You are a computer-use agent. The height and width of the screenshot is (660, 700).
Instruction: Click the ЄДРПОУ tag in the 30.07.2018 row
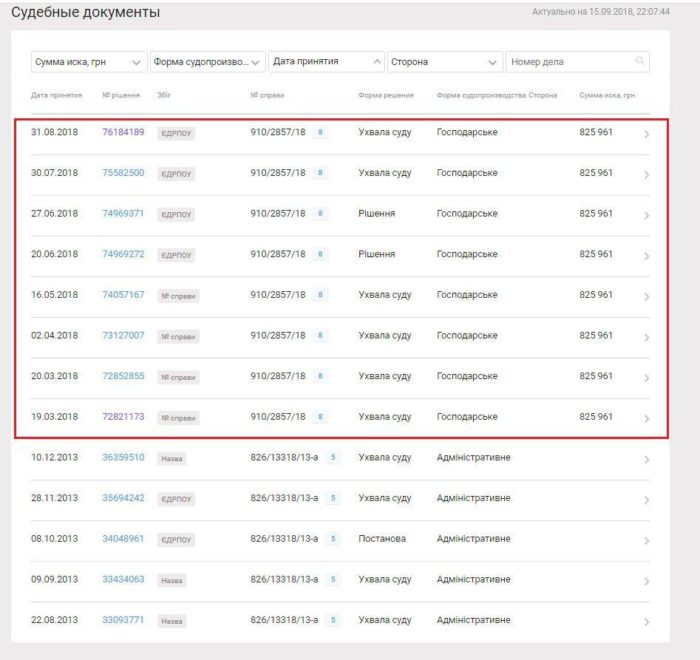pyautogui.click(x=176, y=174)
